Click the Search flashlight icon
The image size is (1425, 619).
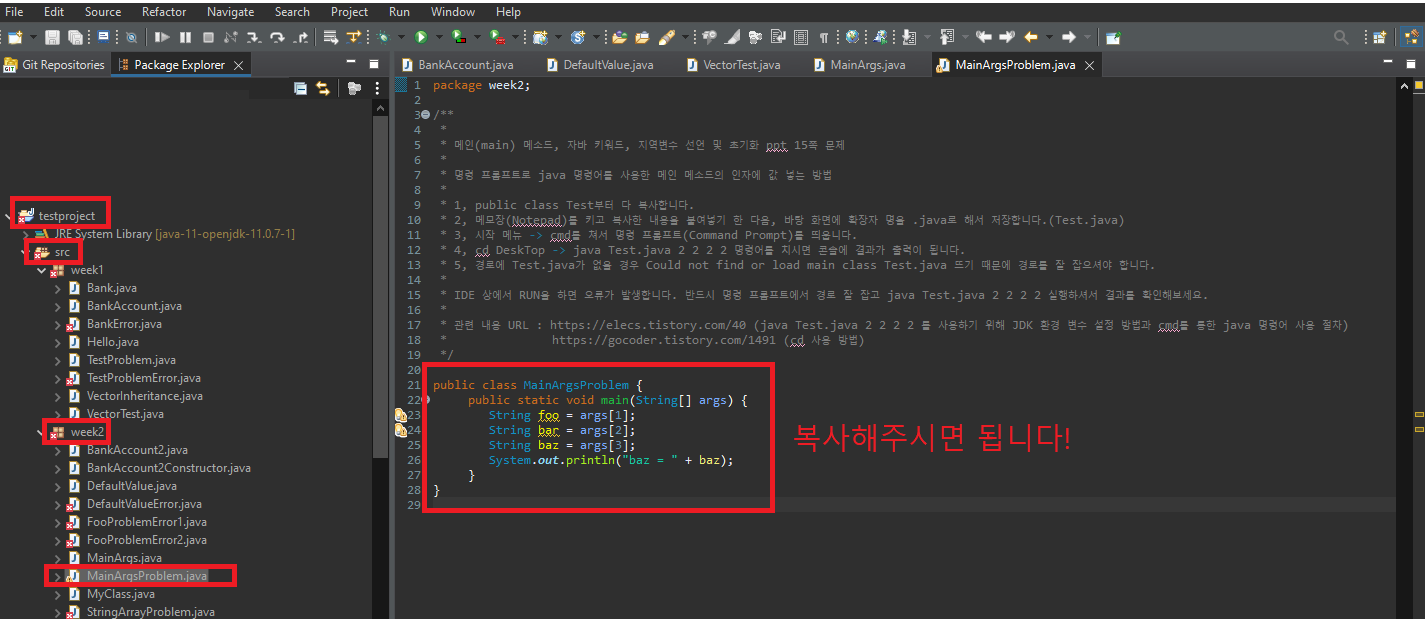pyautogui.click(x=665, y=37)
